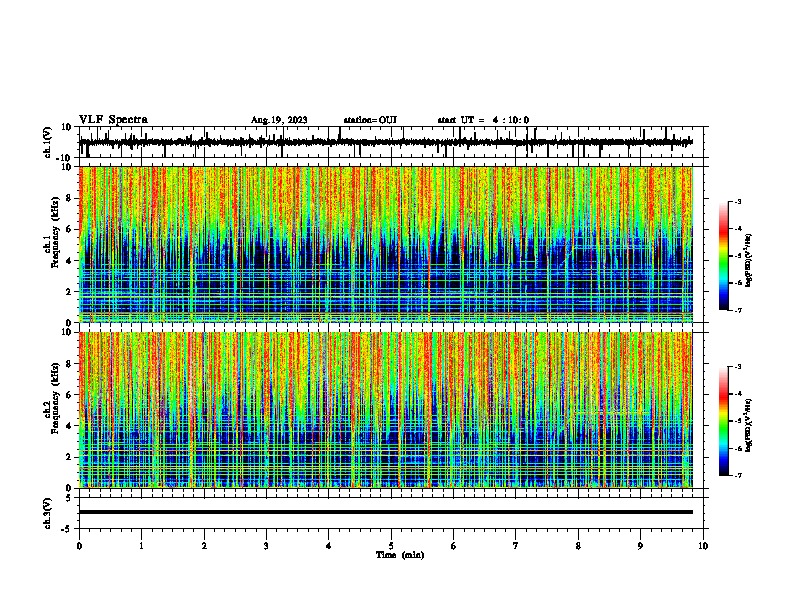Select the "Time (min)" axis label

tap(400, 555)
